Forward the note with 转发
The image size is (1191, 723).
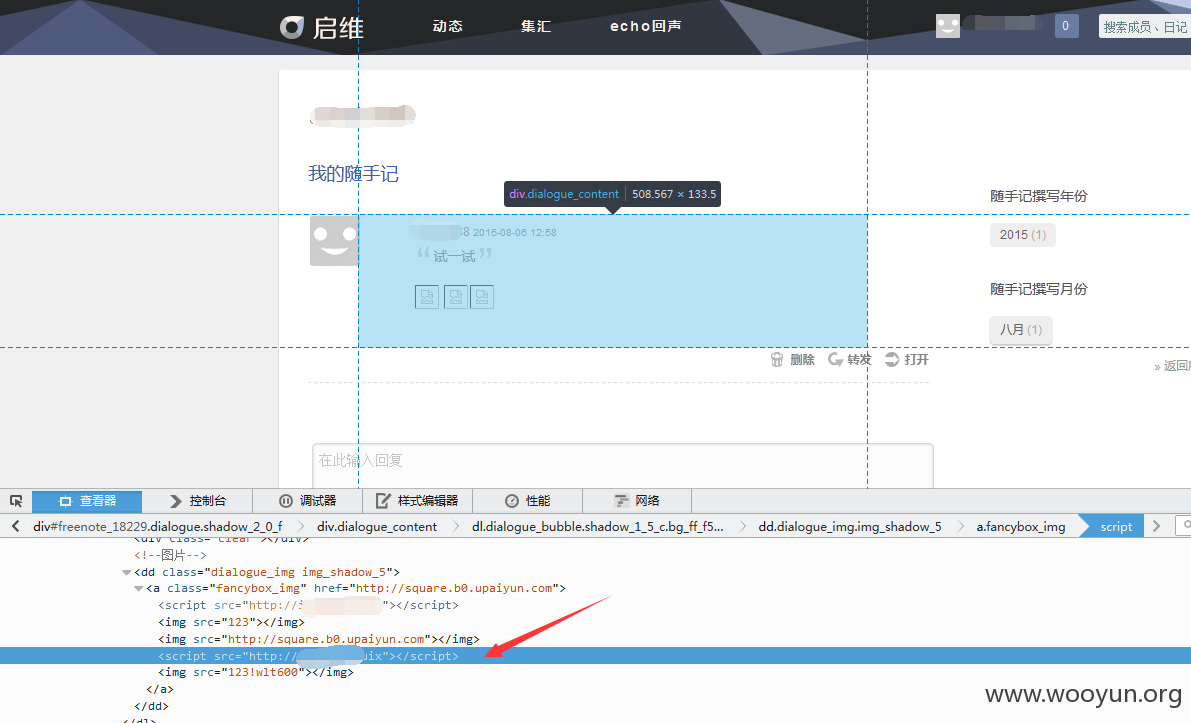[850, 359]
